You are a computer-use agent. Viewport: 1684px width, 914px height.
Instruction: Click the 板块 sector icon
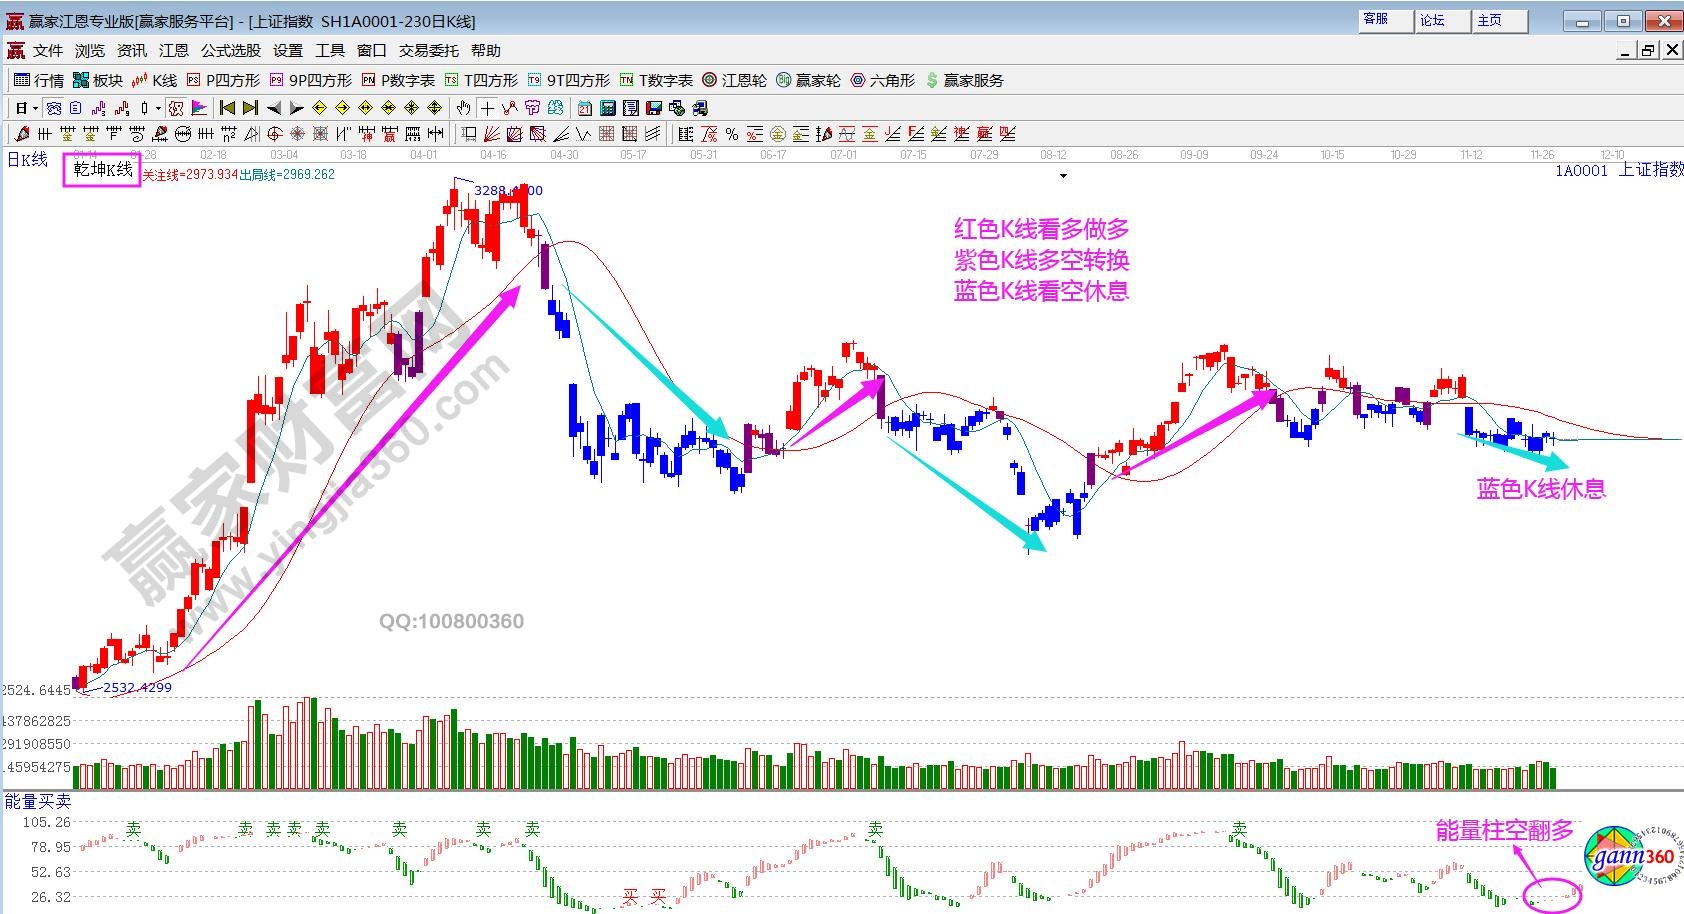point(97,80)
